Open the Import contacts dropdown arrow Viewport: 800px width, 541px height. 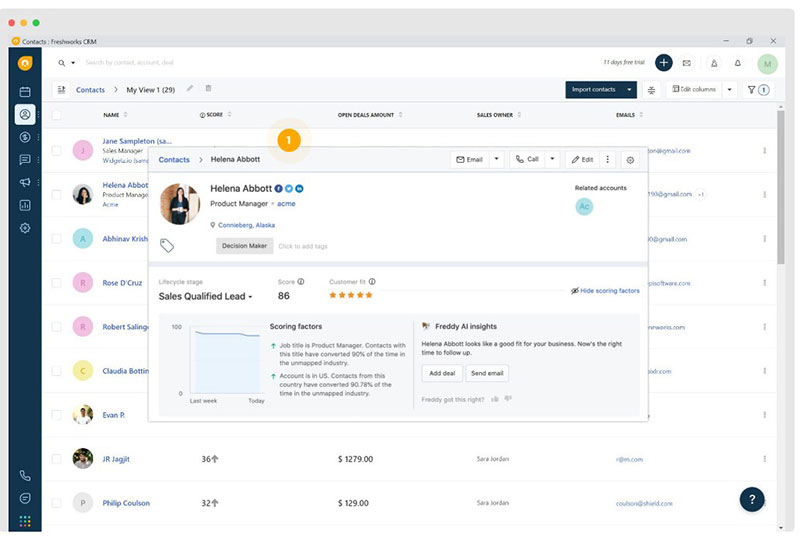pyautogui.click(x=629, y=90)
